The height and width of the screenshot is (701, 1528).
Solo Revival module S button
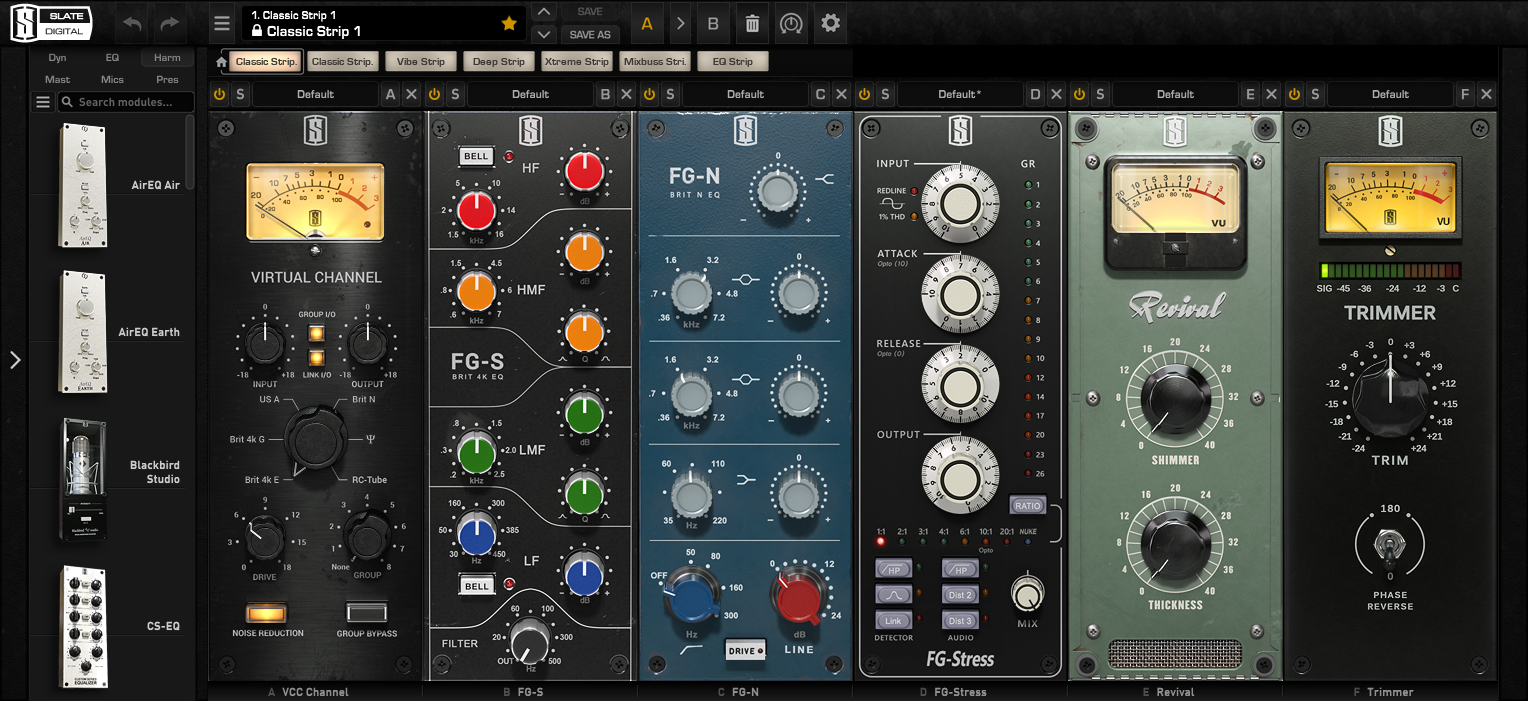click(x=1099, y=94)
